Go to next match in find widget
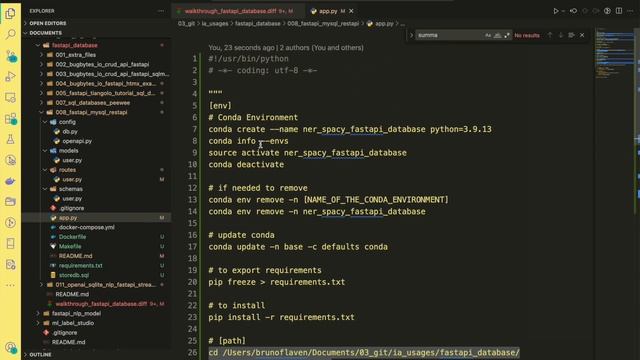The width and height of the screenshot is (640, 360). pyautogui.click(x=560, y=35)
